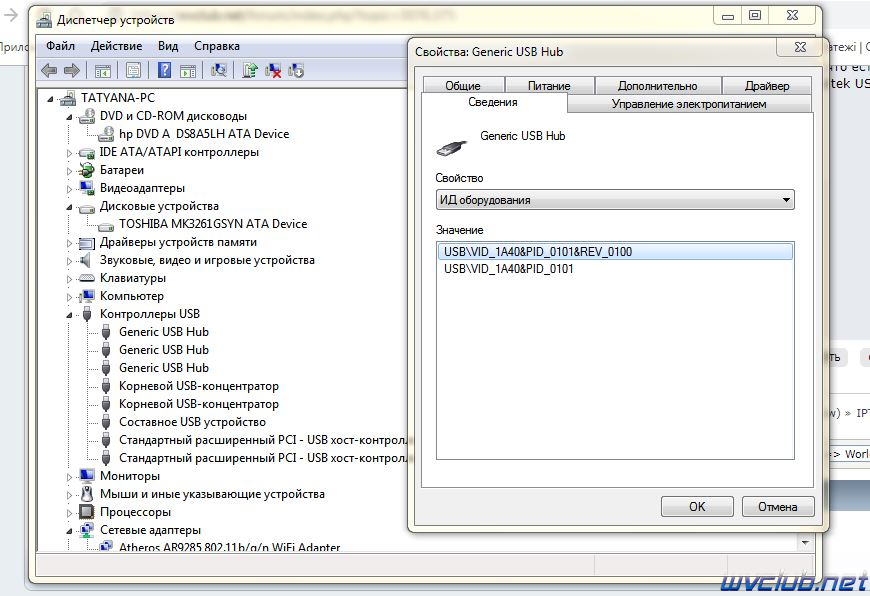The height and width of the screenshot is (596, 870).
Task: Click the keyboard icon beside Клавиатуры
Action: [87, 278]
